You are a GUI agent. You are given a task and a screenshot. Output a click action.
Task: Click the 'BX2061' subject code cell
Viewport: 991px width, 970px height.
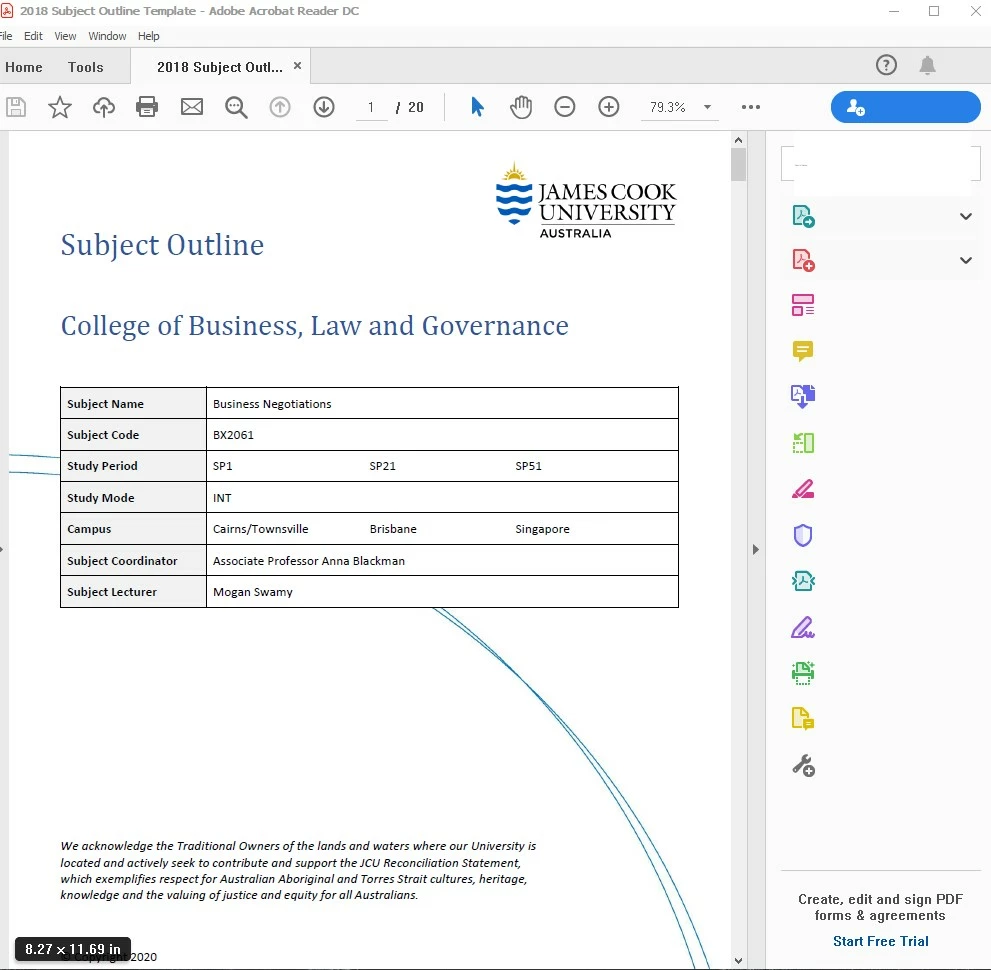coord(442,435)
